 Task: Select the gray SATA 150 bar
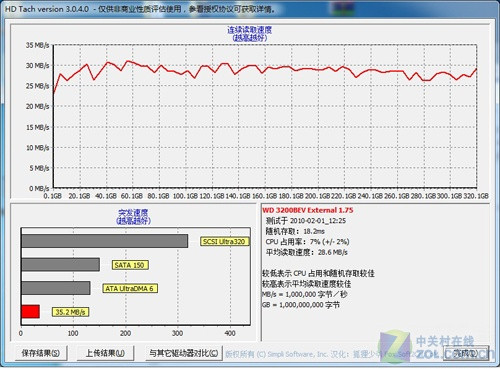point(60,264)
